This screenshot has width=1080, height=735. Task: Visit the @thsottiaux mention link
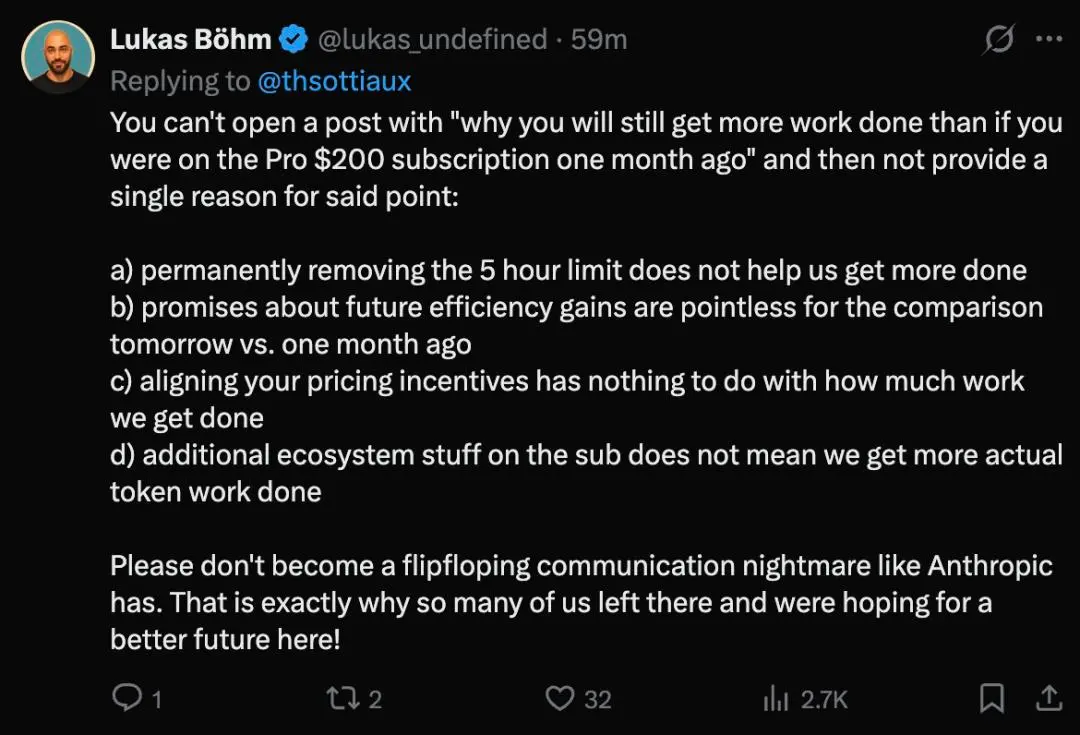pos(334,81)
